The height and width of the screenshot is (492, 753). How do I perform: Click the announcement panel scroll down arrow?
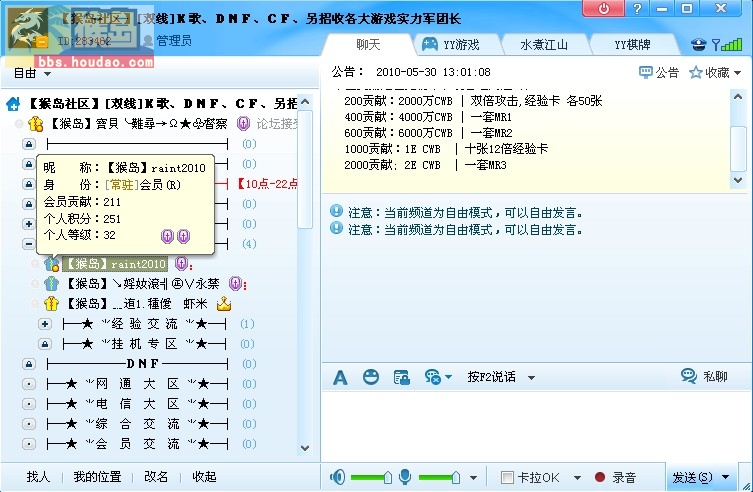(738, 180)
